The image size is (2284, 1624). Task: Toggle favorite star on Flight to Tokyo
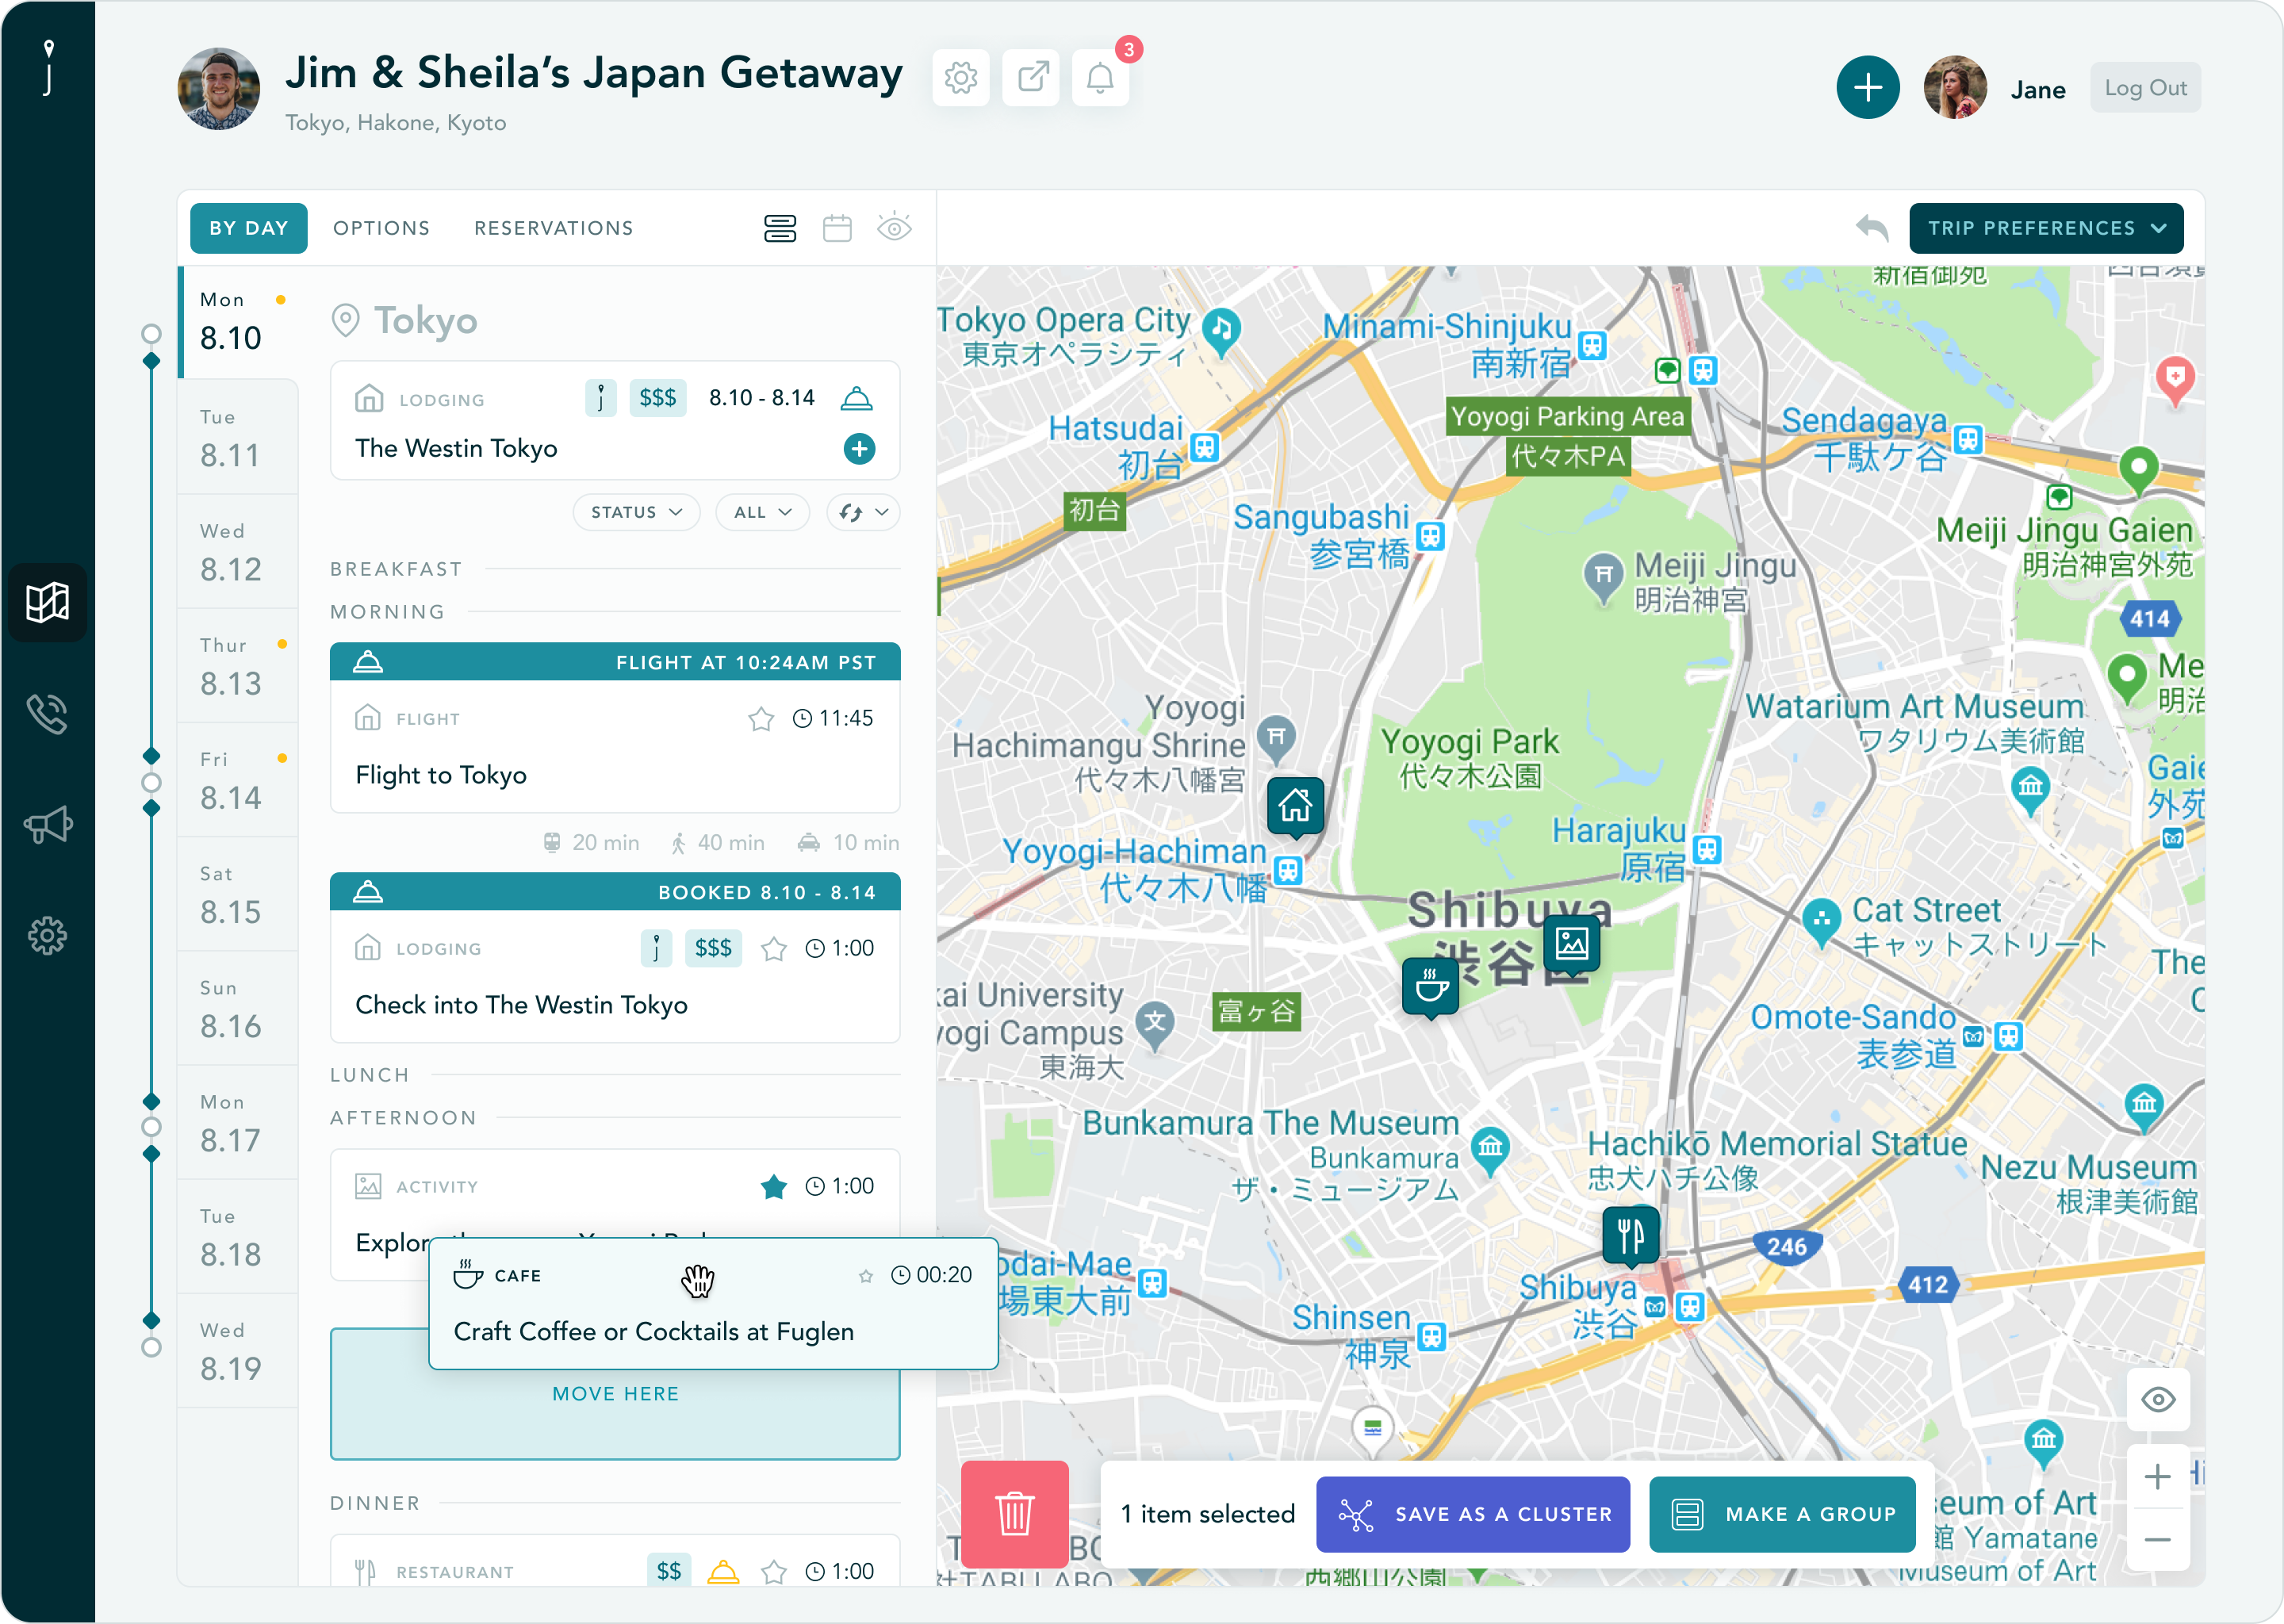coord(761,719)
